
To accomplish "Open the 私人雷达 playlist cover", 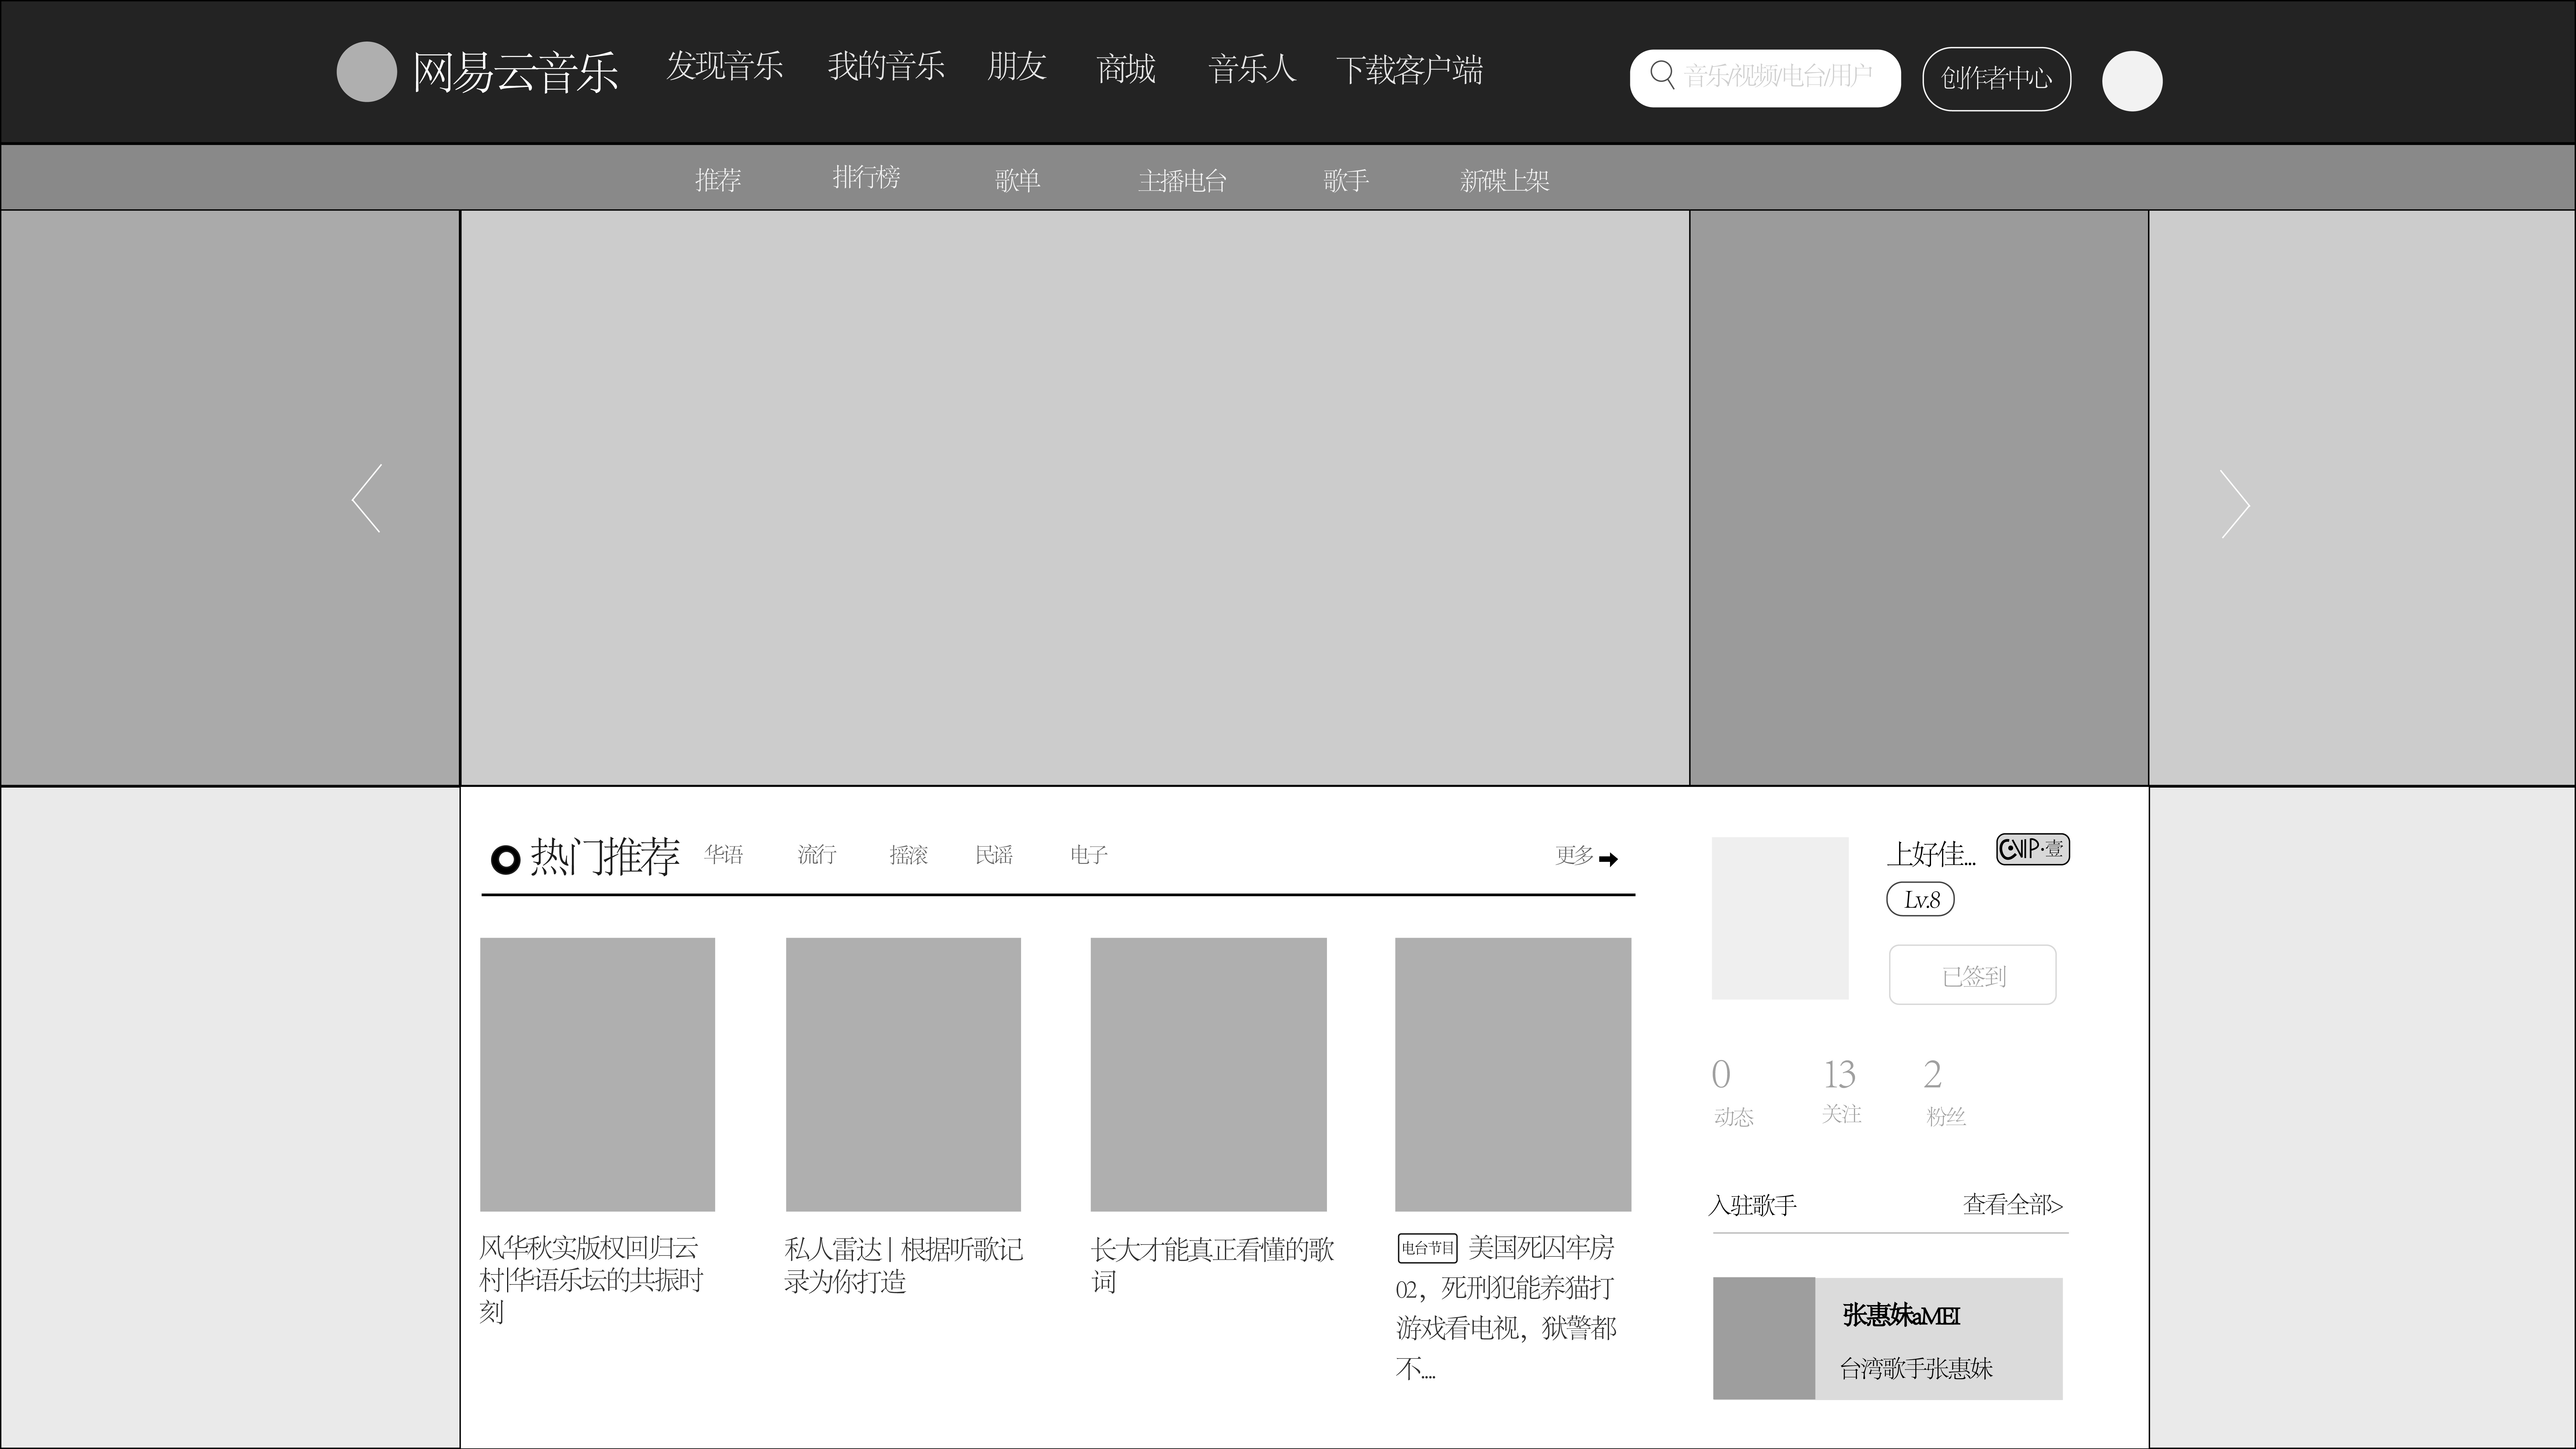I will [x=903, y=1074].
